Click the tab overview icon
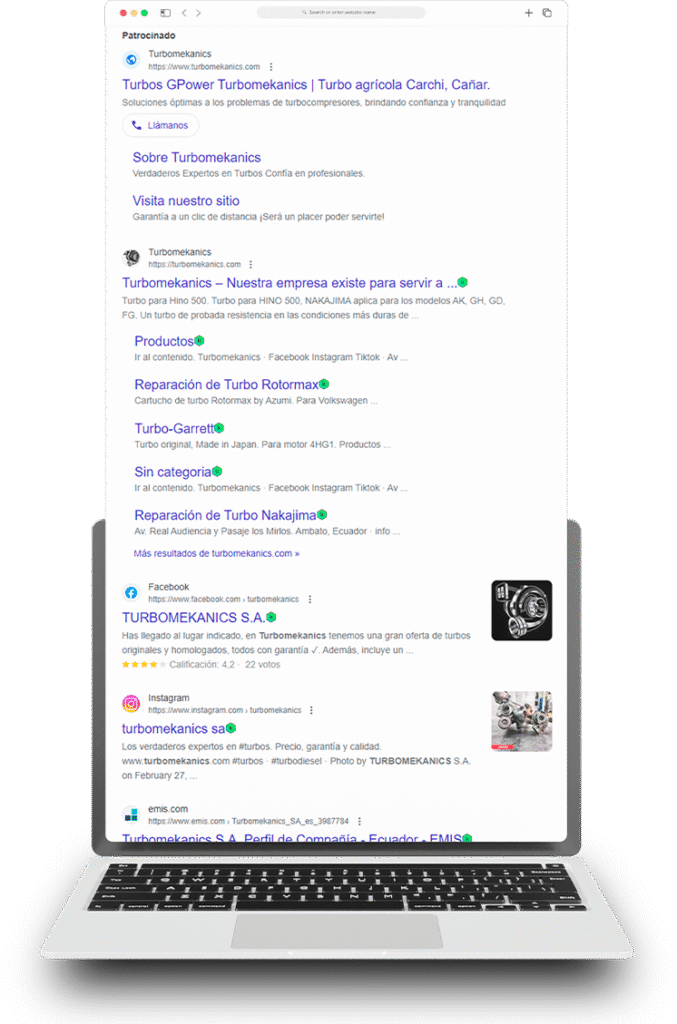Viewport: 677px width, 1024px height. 547,12
